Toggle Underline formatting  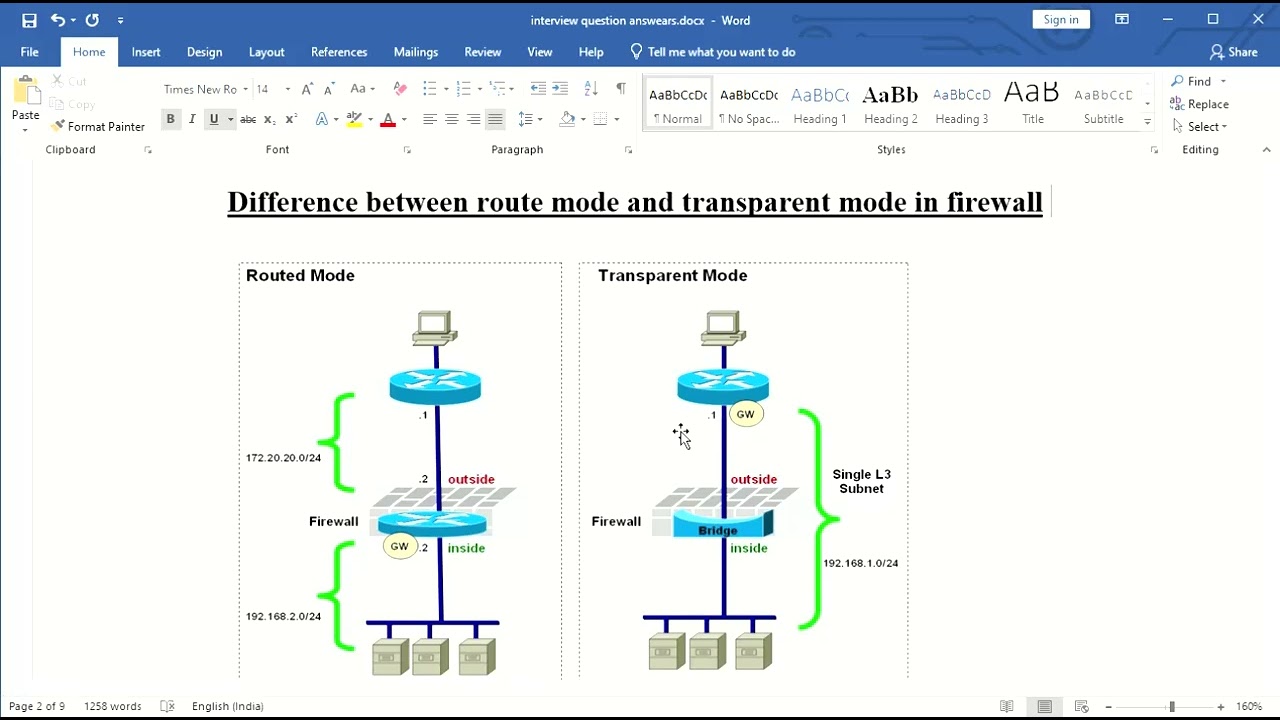[213, 119]
